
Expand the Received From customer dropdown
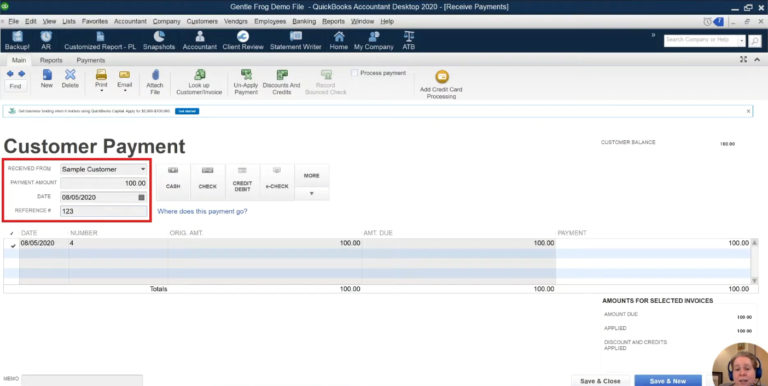click(x=143, y=169)
